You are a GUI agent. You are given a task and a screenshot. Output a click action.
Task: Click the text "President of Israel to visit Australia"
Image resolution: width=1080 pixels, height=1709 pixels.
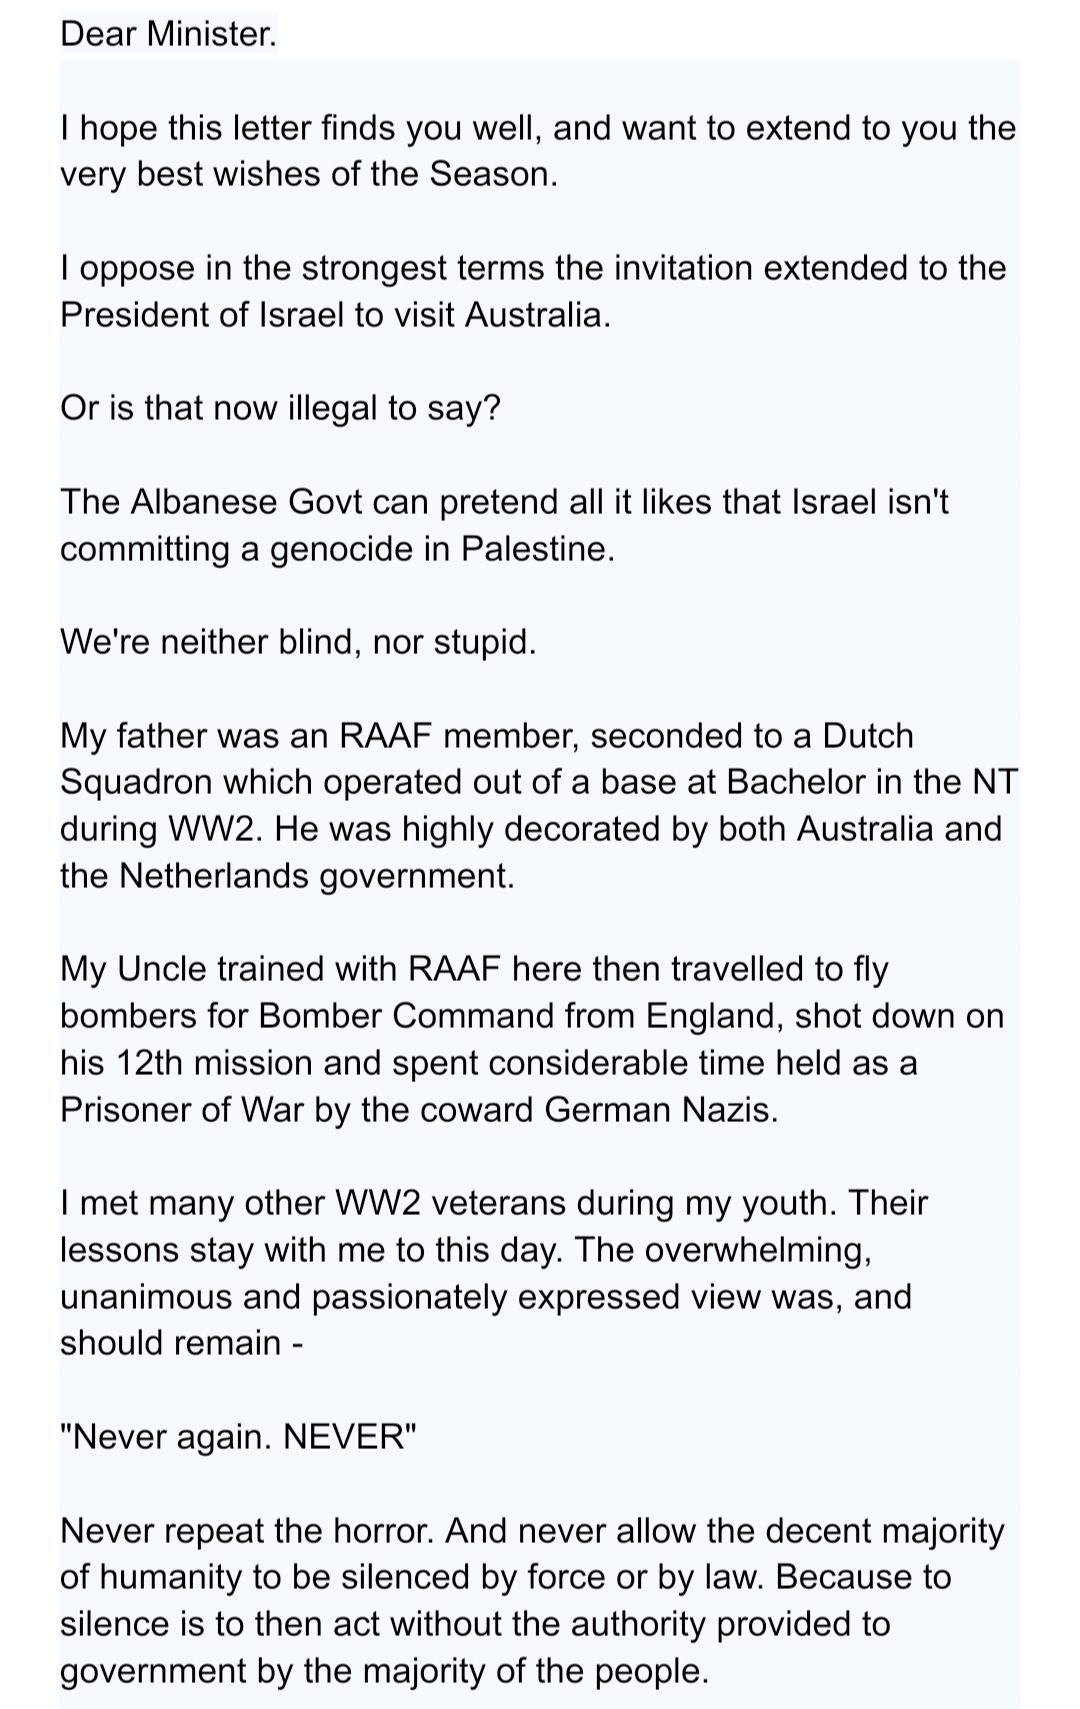(334, 315)
